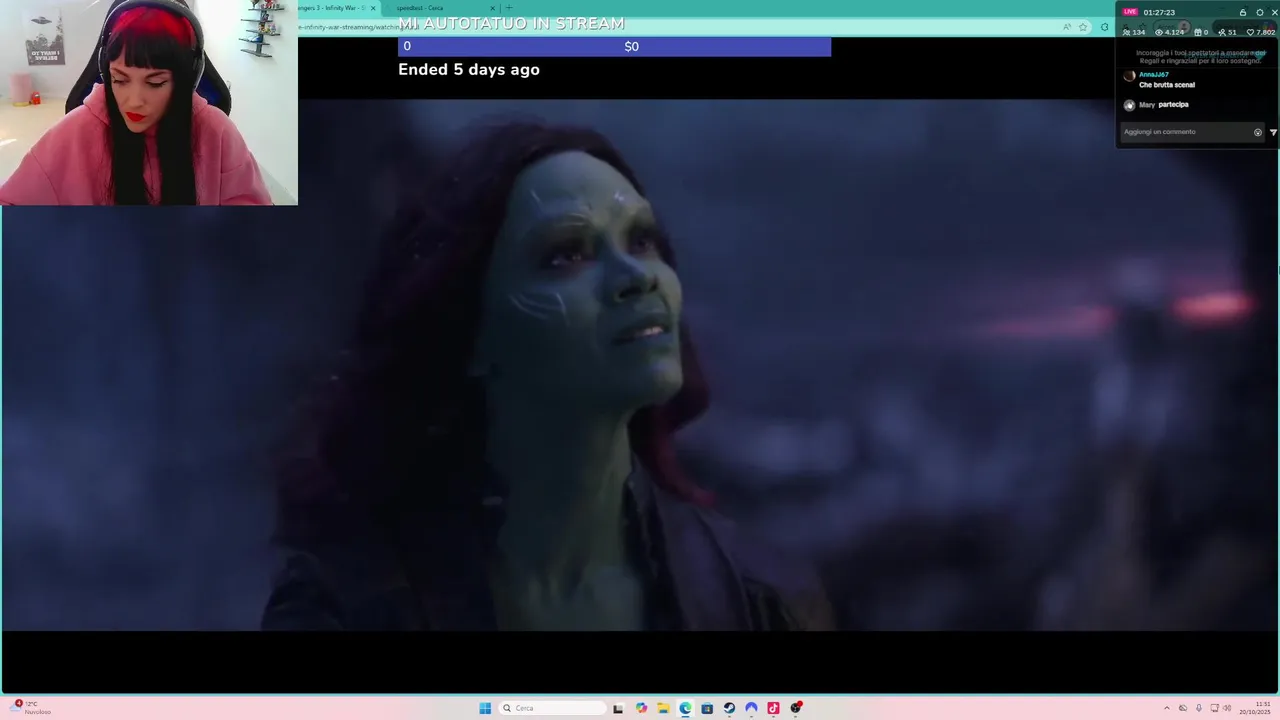Send the comment with the paper plane icon
Image resolution: width=1280 pixels, height=720 pixels.
(x=1273, y=132)
